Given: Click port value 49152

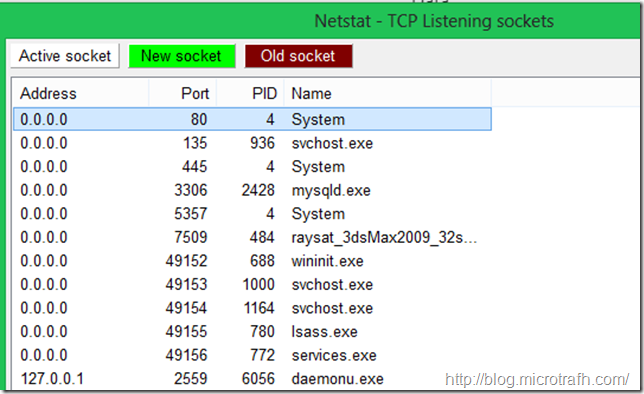Looking at the screenshot, I should click(x=186, y=261).
